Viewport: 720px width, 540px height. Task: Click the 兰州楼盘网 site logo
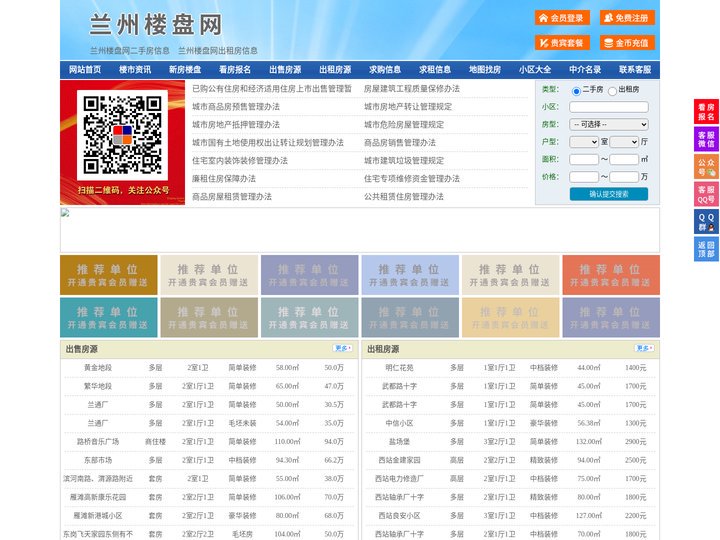coord(156,25)
